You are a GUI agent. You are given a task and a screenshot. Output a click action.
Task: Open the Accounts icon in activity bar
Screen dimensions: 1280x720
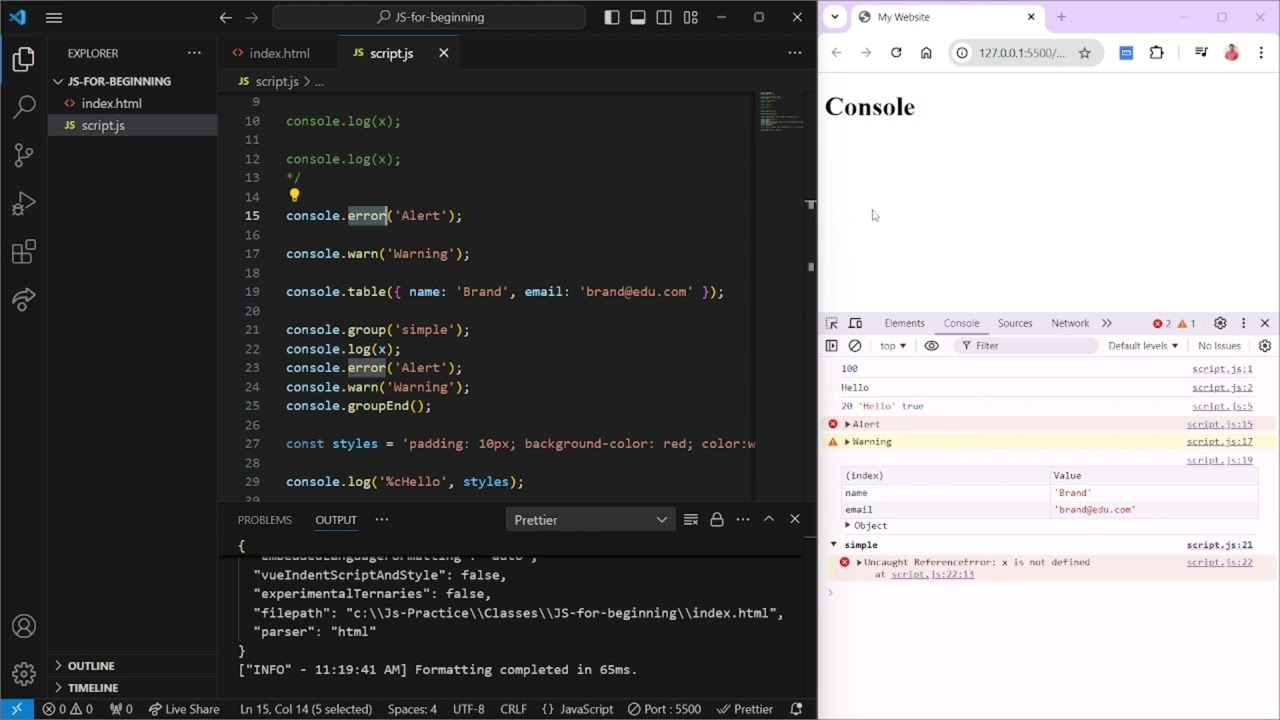24,626
